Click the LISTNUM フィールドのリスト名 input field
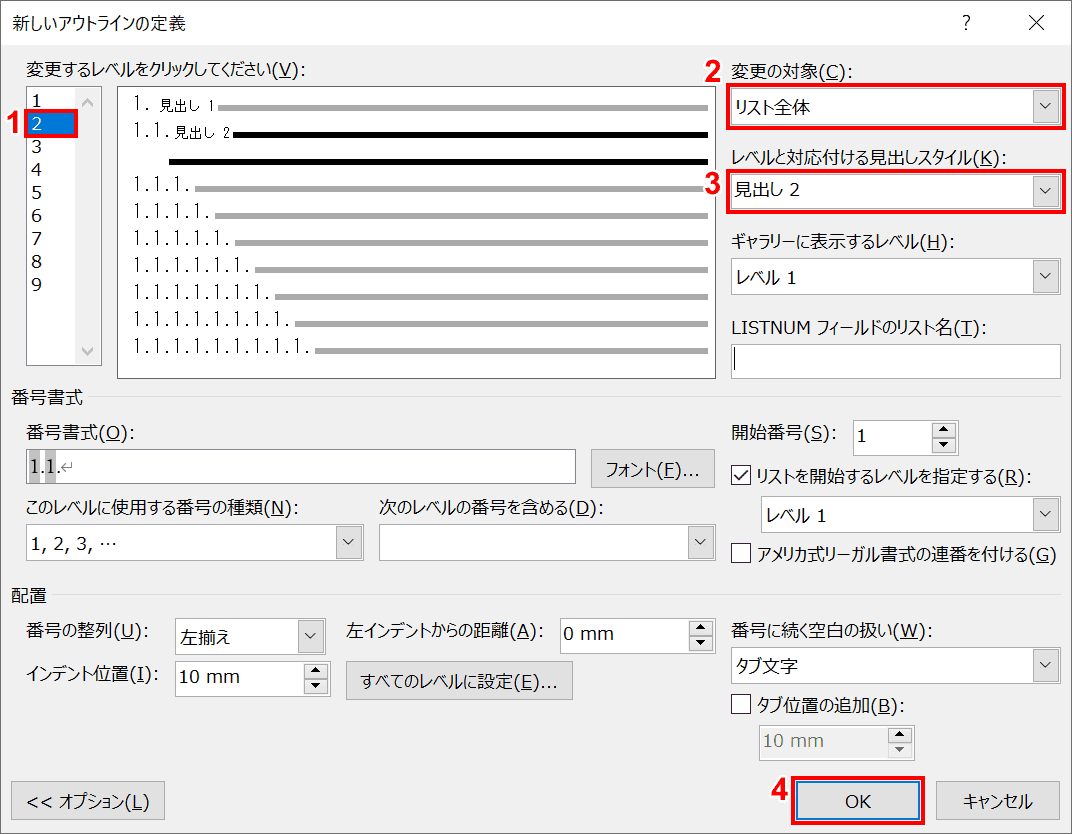 (x=895, y=361)
